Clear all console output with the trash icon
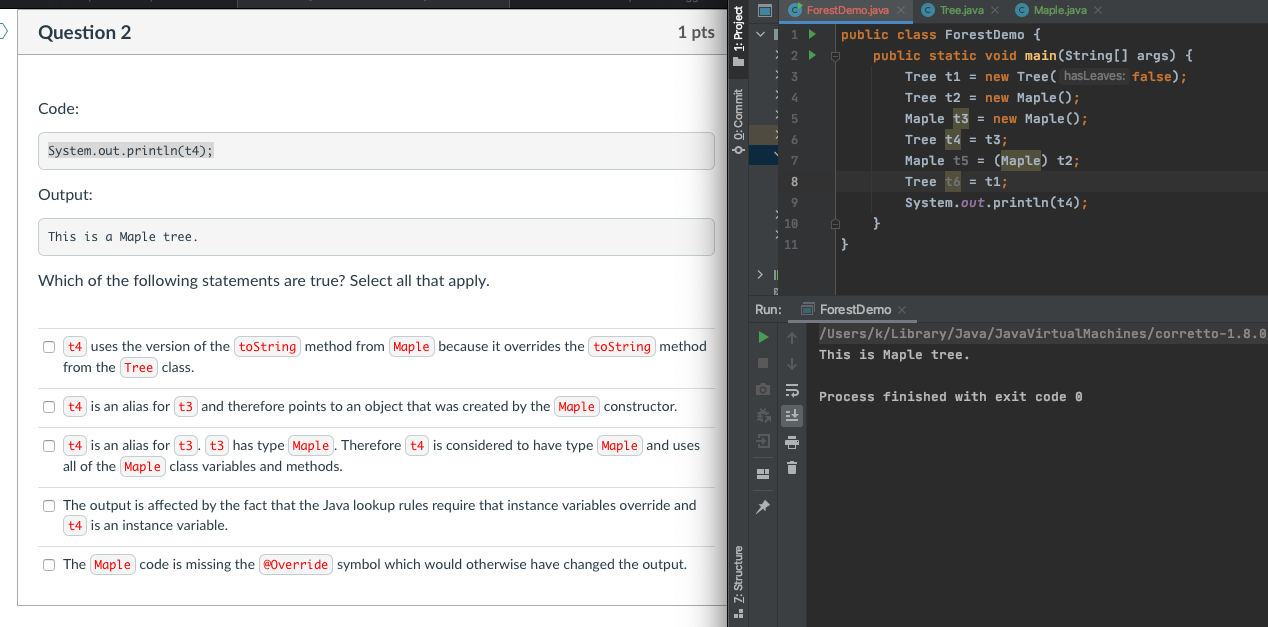1268x627 pixels. coord(791,467)
